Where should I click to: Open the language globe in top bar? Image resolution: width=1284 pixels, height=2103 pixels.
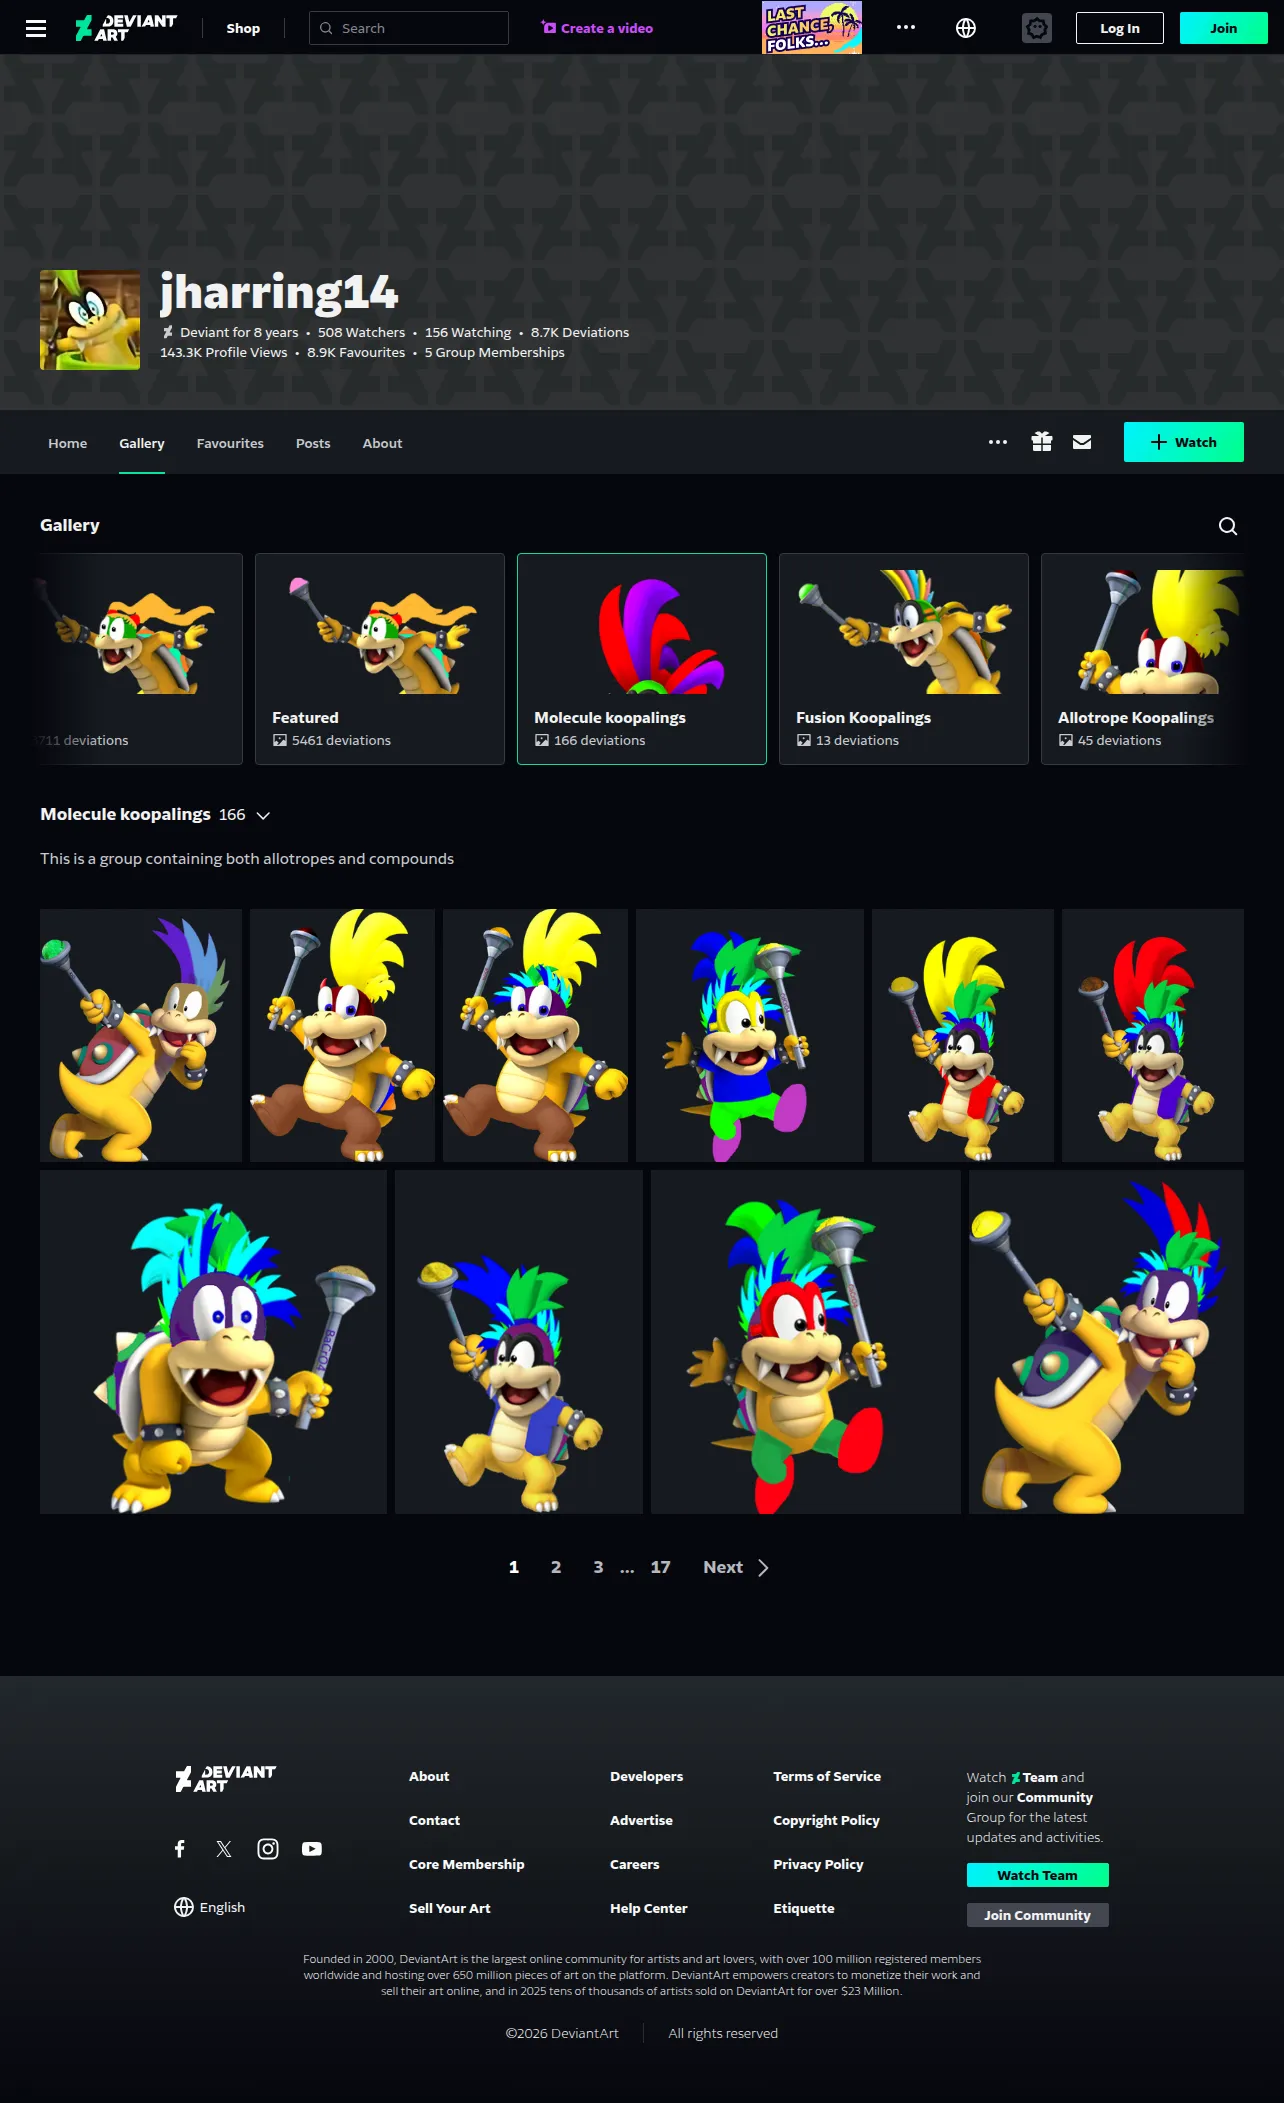coord(966,28)
